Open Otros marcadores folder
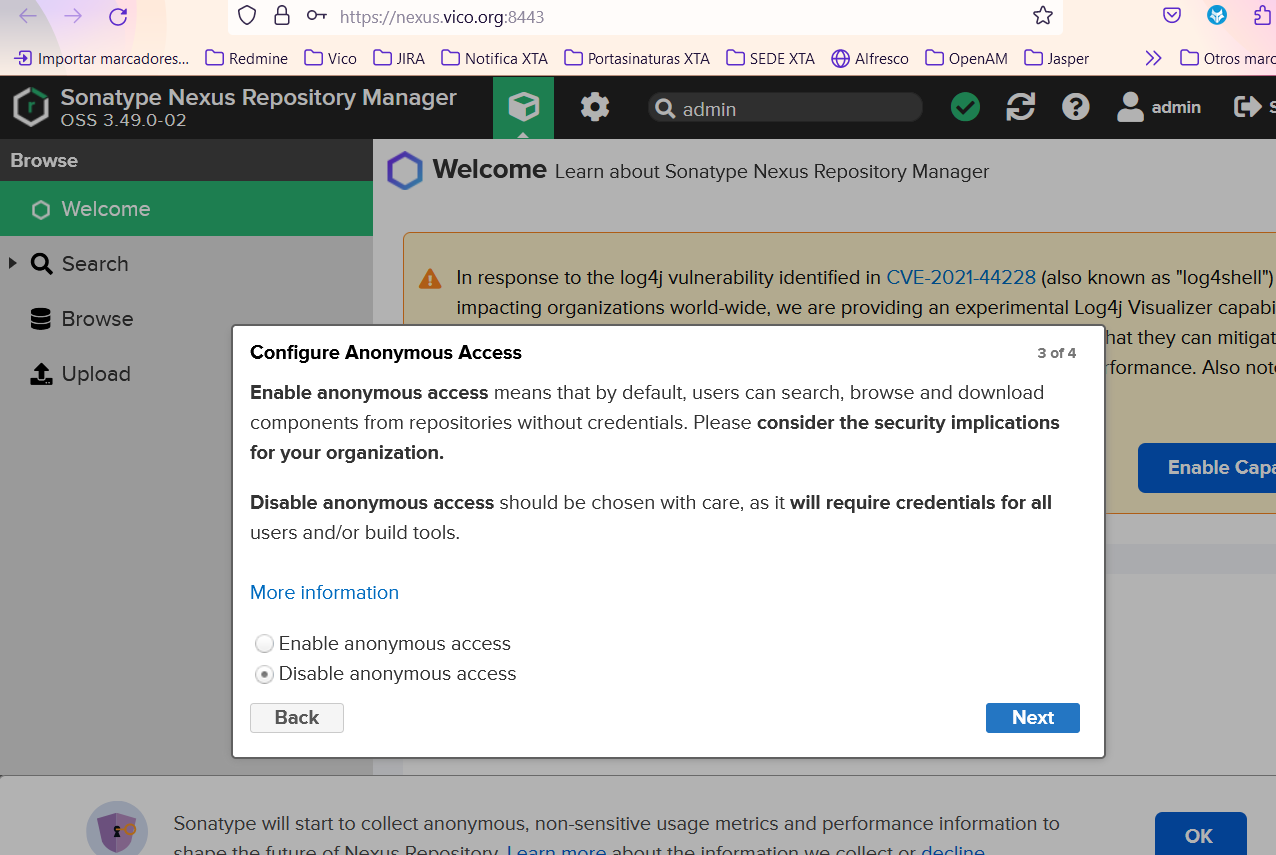 tap(1228, 58)
